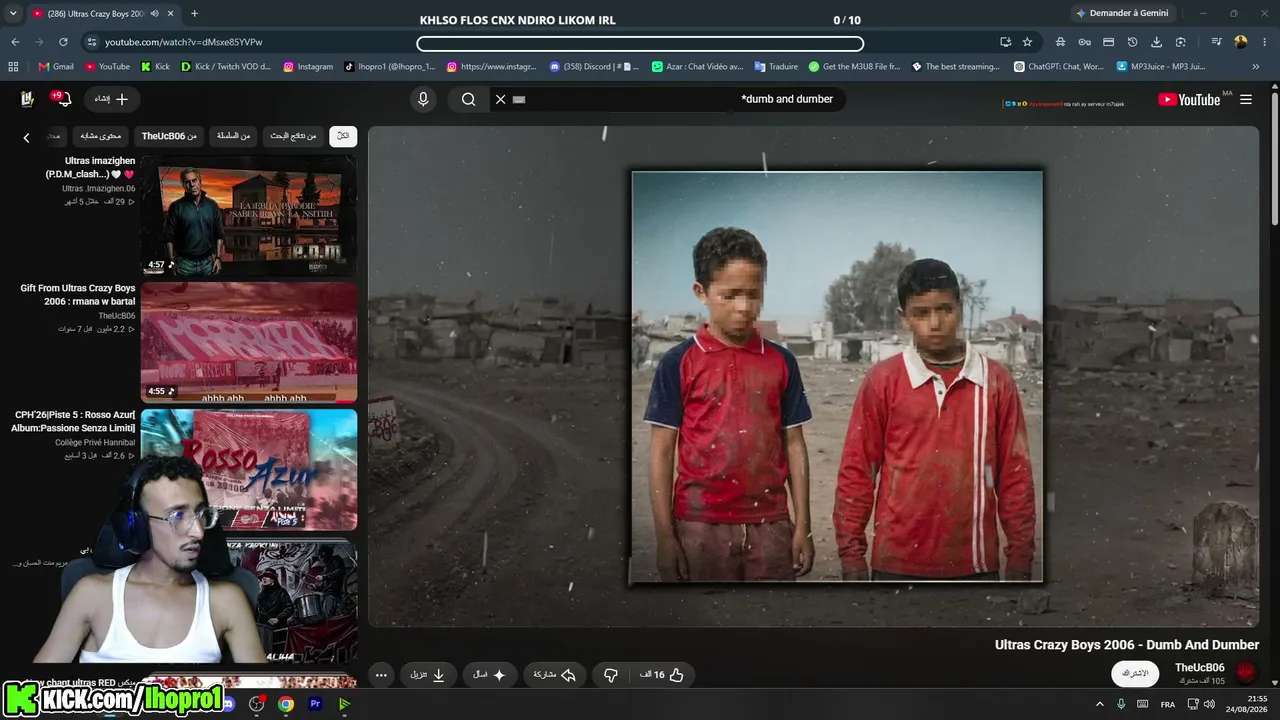Select the محتوى مشابه chip
This screenshot has height=720, width=1280.
pos(101,136)
